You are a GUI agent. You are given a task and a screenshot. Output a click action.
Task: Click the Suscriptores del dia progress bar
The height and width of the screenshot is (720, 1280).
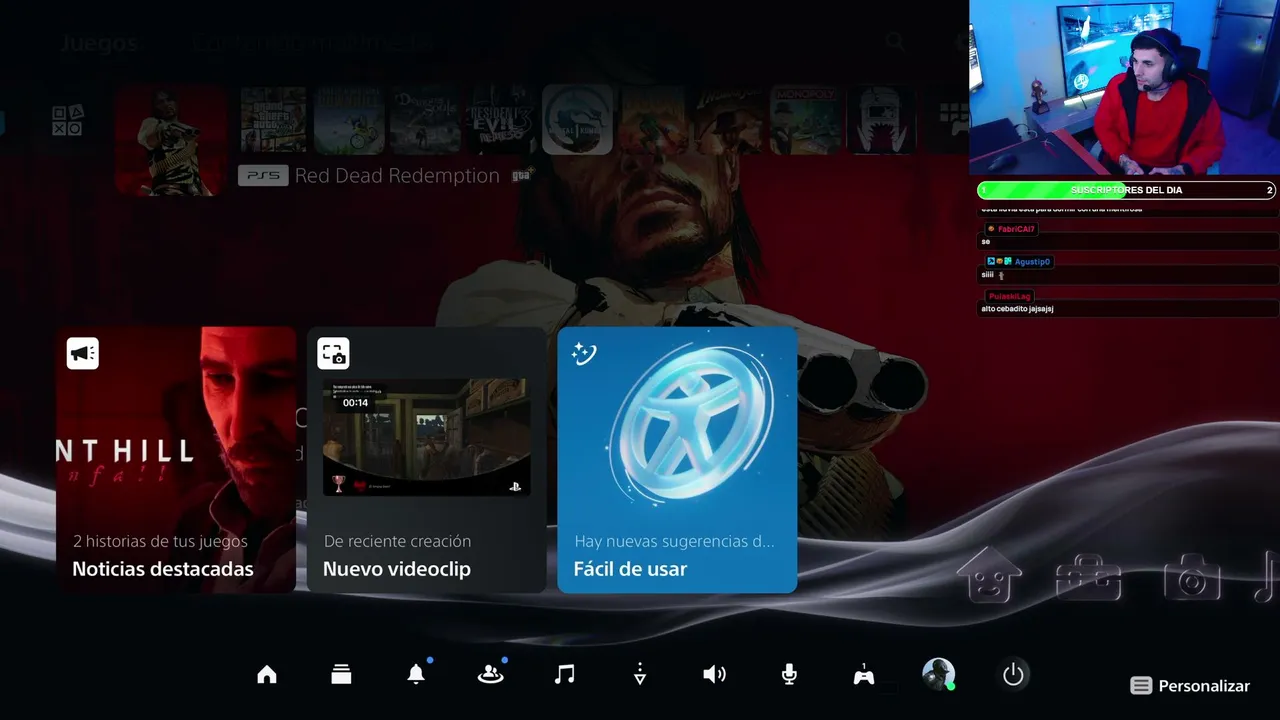pyautogui.click(x=1126, y=190)
